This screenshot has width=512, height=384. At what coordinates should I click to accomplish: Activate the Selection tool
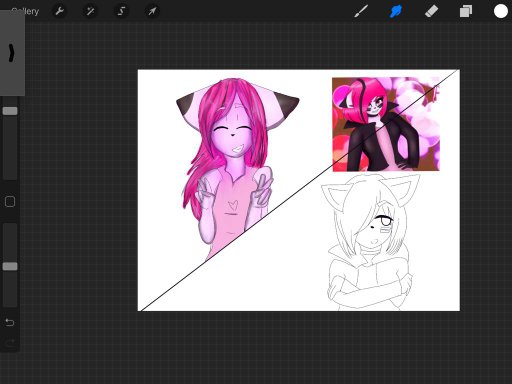[121, 11]
